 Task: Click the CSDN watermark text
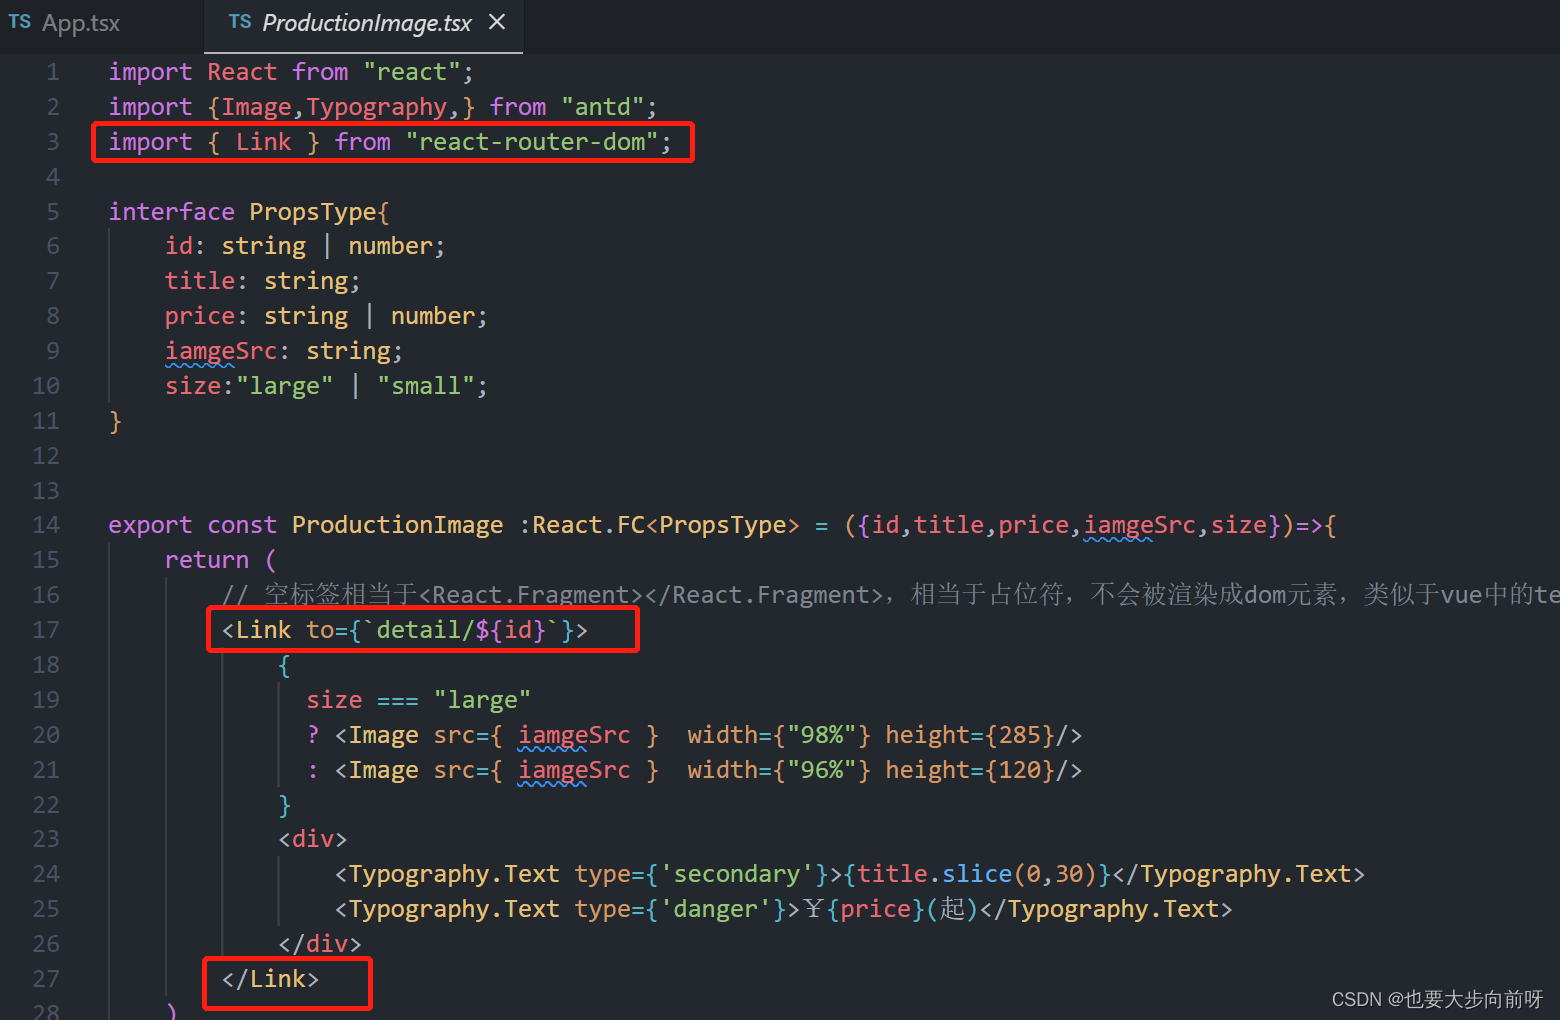[x=1437, y=998]
